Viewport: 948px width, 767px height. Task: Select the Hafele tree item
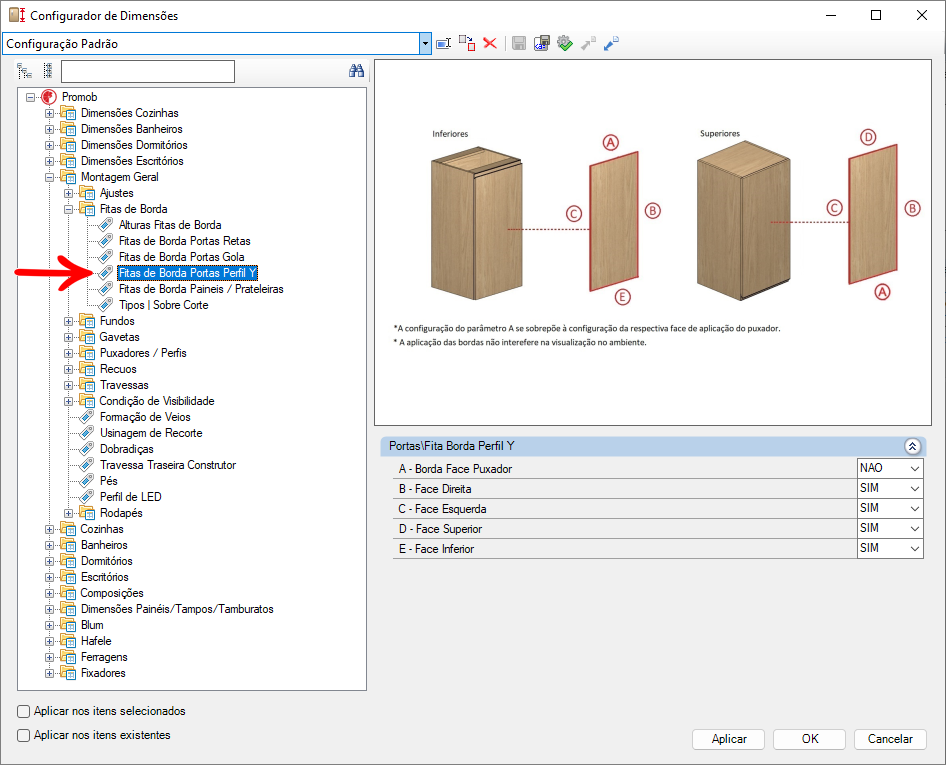tap(96, 641)
